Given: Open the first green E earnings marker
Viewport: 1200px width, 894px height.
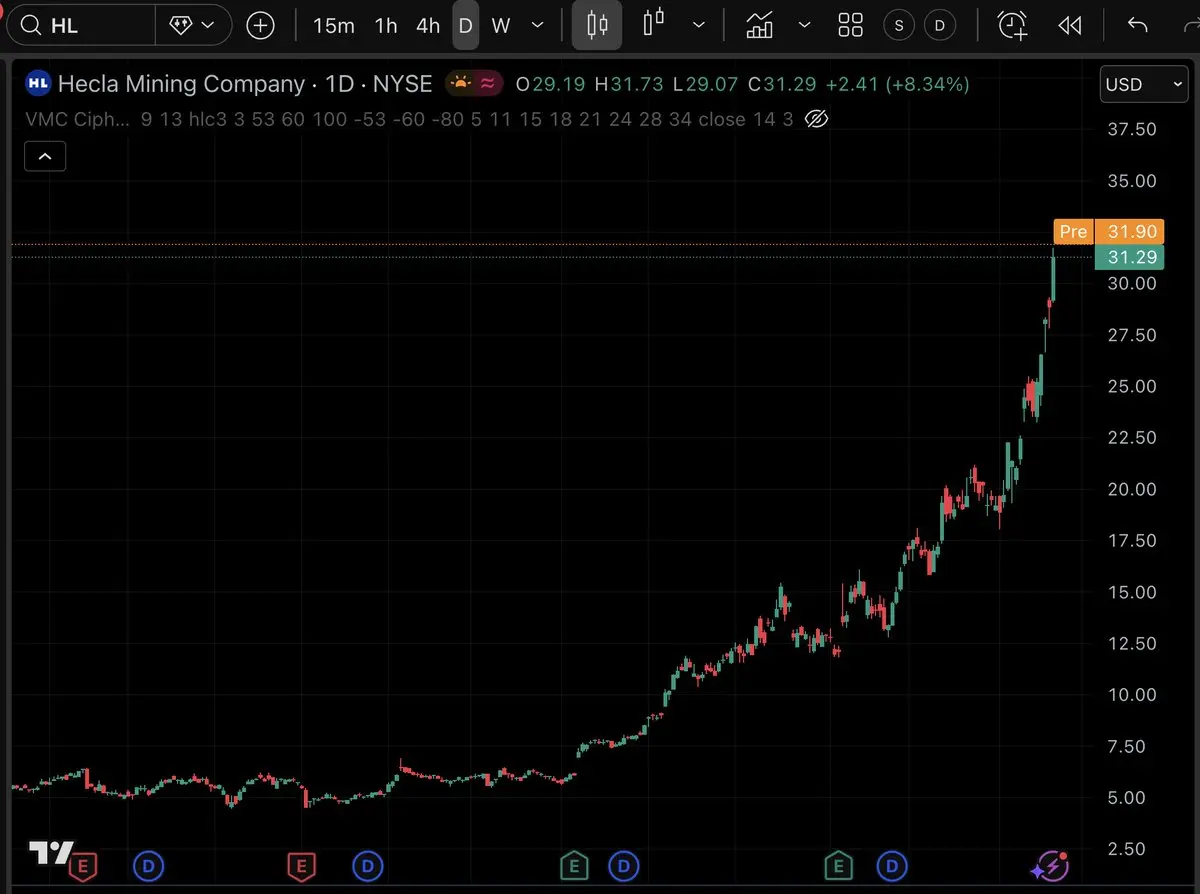Looking at the screenshot, I should point(573,865).
